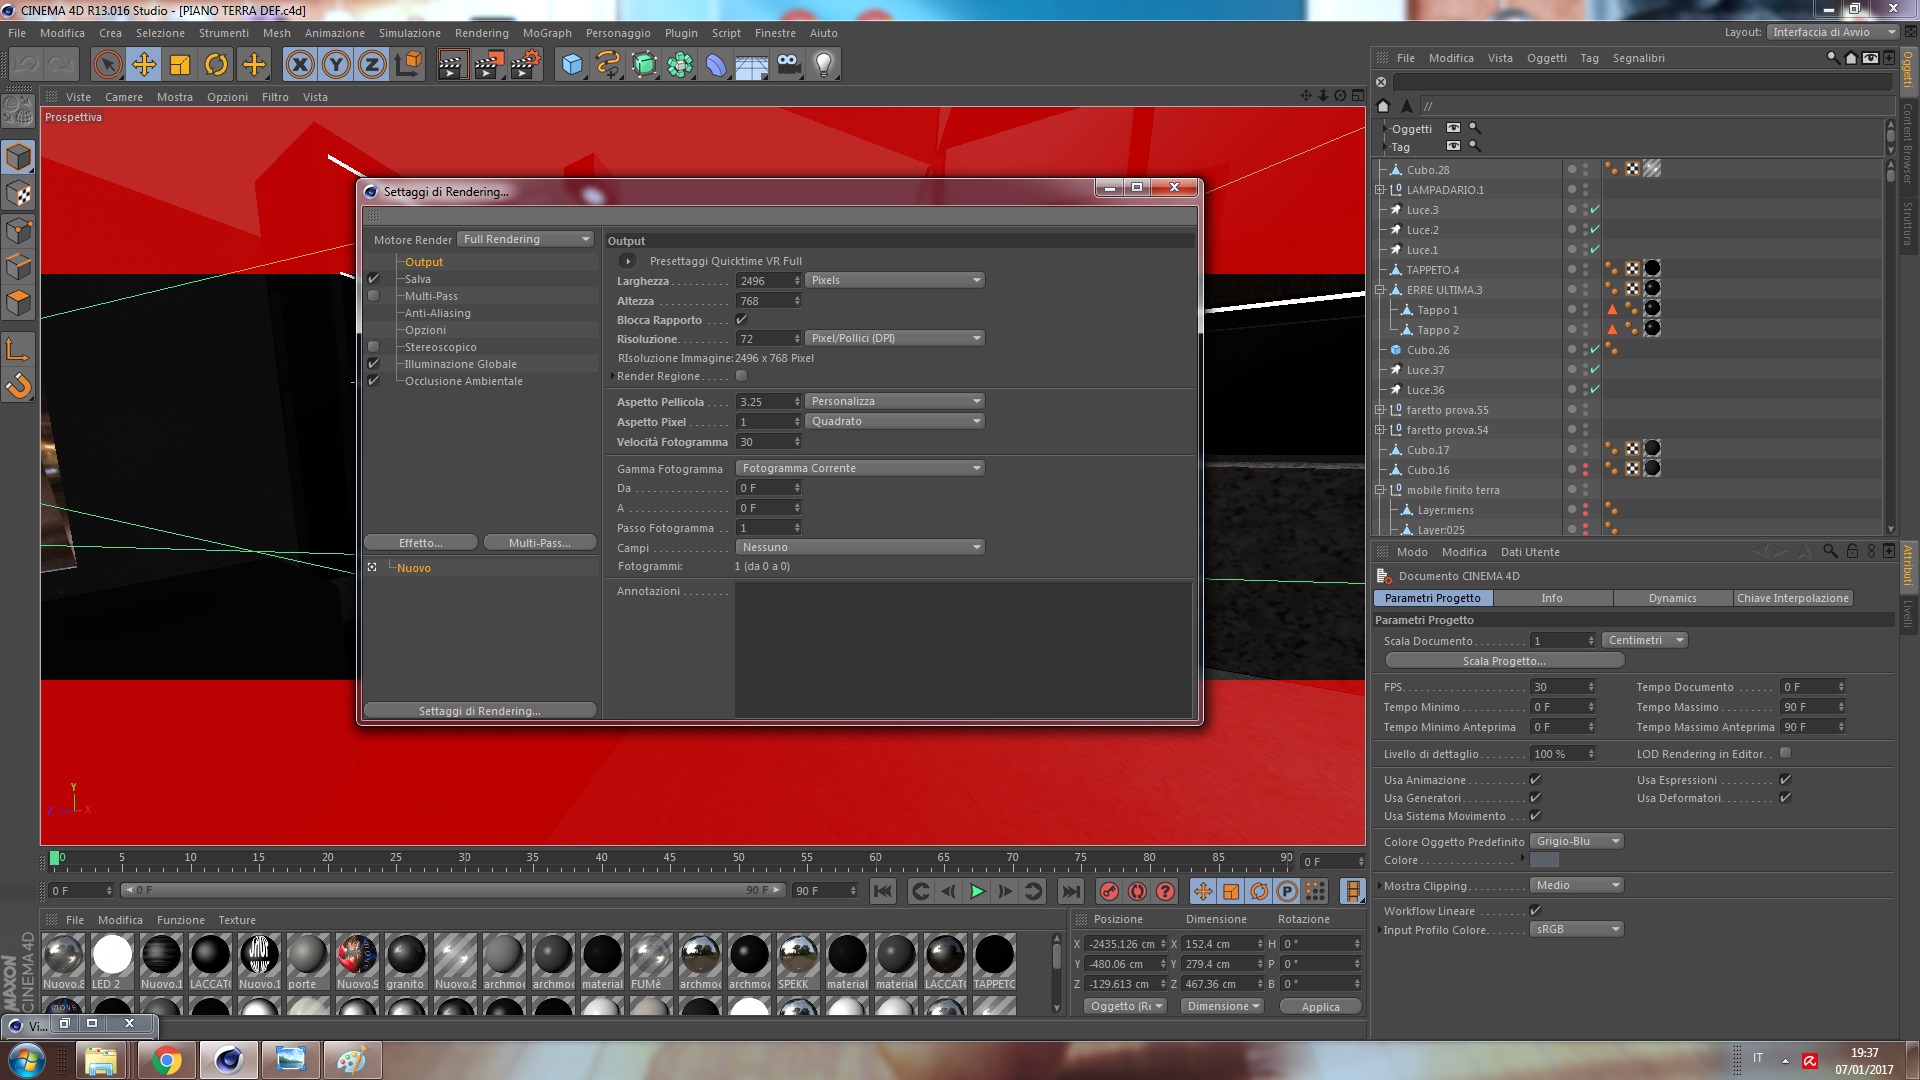1920x1080 pixels.
Task: Click the Colore swatch in project parameters
Action: point(1545,860)
